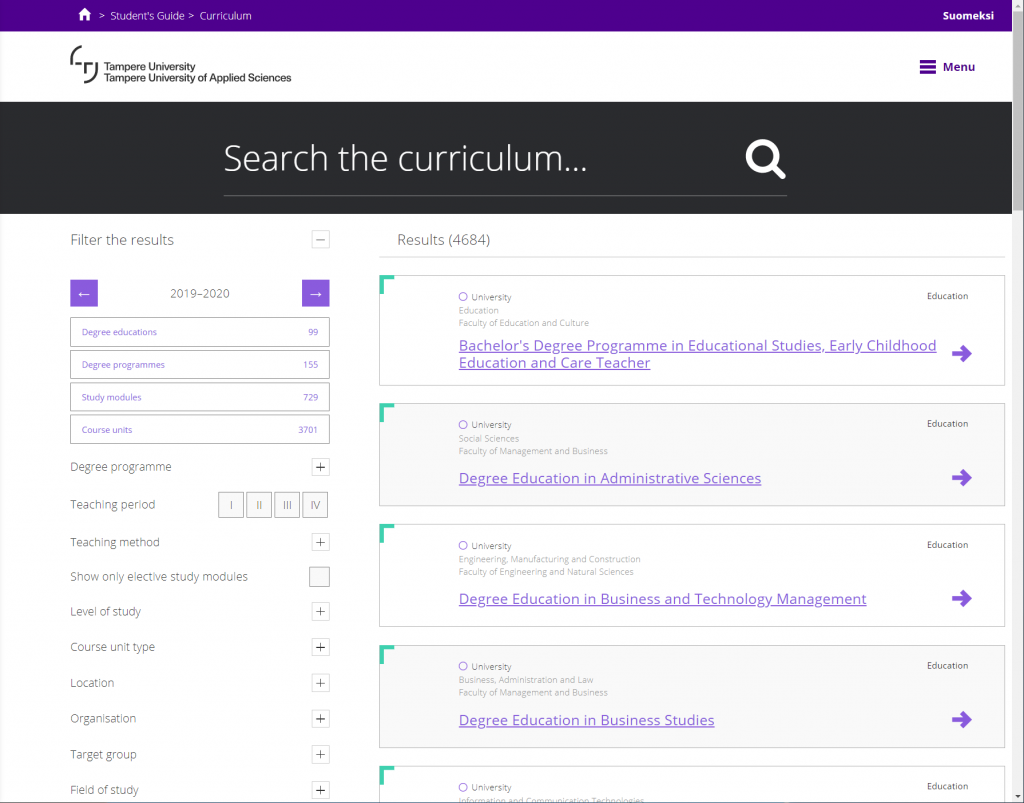The width and height of the screenshot is (1024, 803).
Task: Go to previous academic year arrow
Action: (x=84, y=293)
